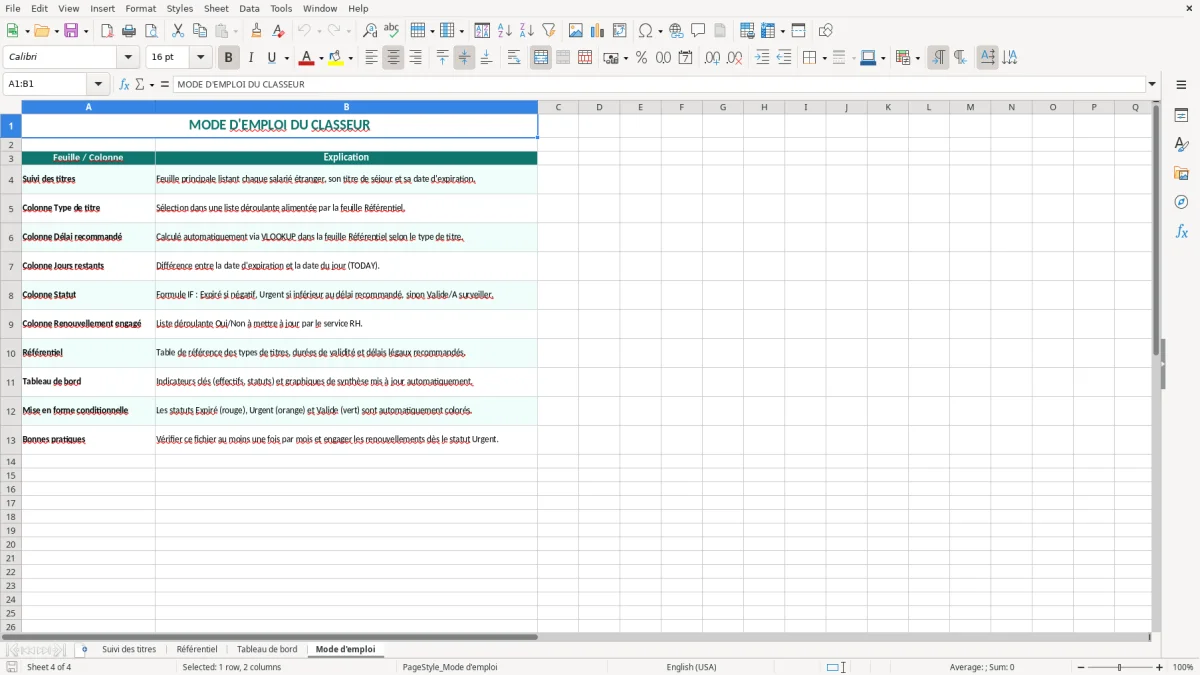The height and width of the screenshot is (675, 1200).
Task: Toggle Italic formatting
Action: click(x=251, y=58)
